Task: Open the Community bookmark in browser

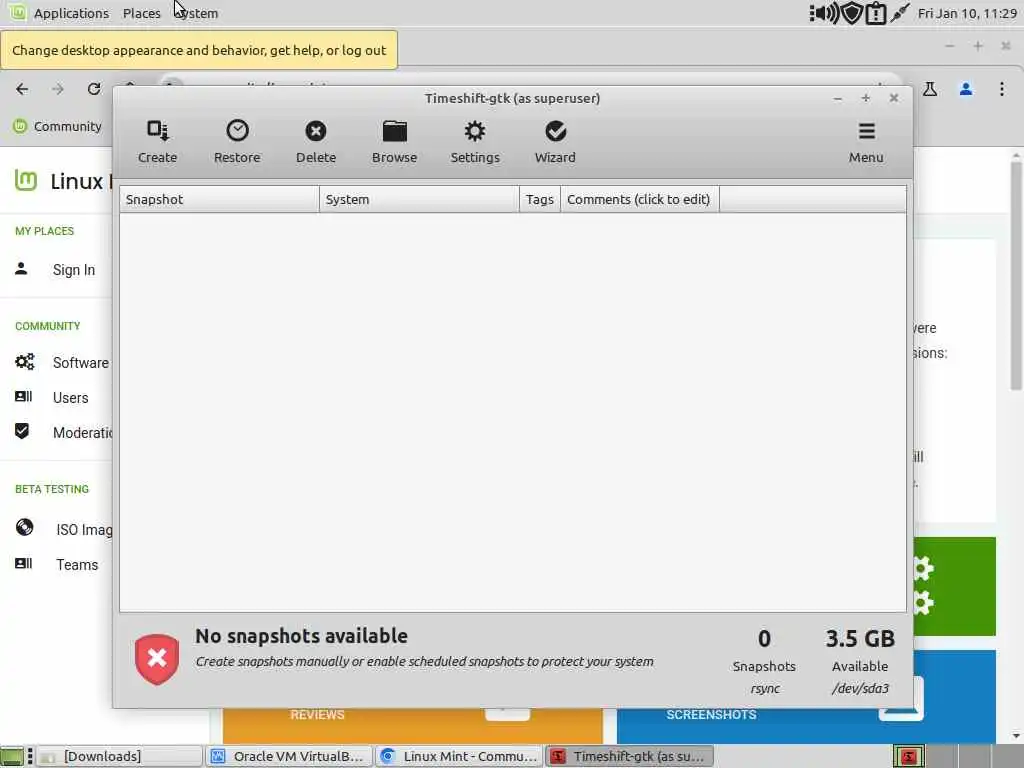Action: (x=57, y=126)
